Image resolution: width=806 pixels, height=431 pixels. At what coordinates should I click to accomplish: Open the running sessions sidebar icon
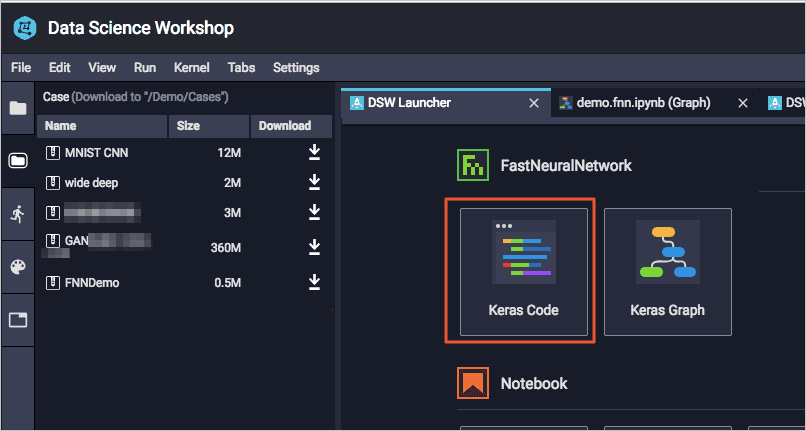(x=18, y=214)
